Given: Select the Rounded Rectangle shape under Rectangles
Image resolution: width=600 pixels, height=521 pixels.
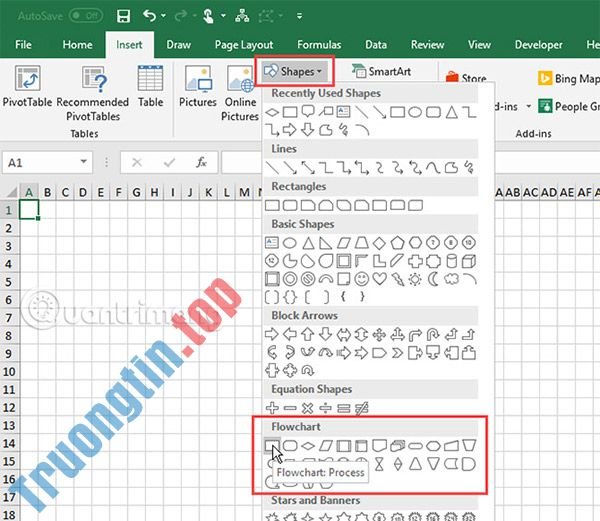Looking at the screenshot, I should (x=290, y=205).
